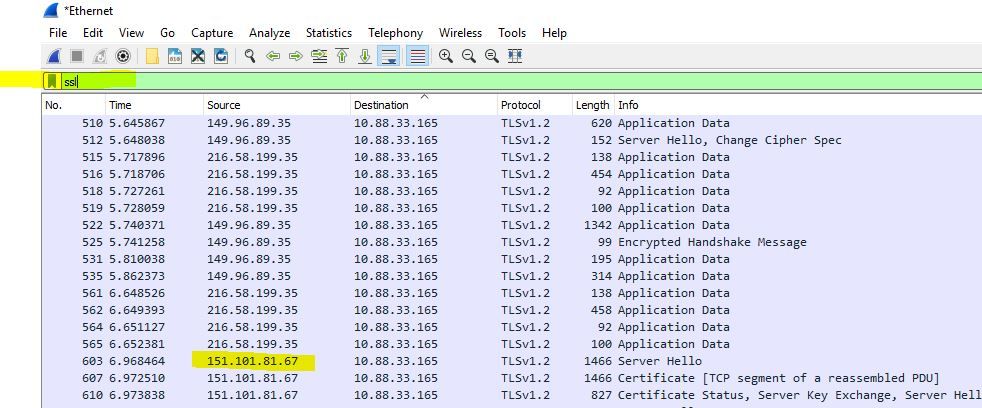The width and height of the screenshot is (982, 408).
Task: Go back in packet history
Action: point(272,56)
